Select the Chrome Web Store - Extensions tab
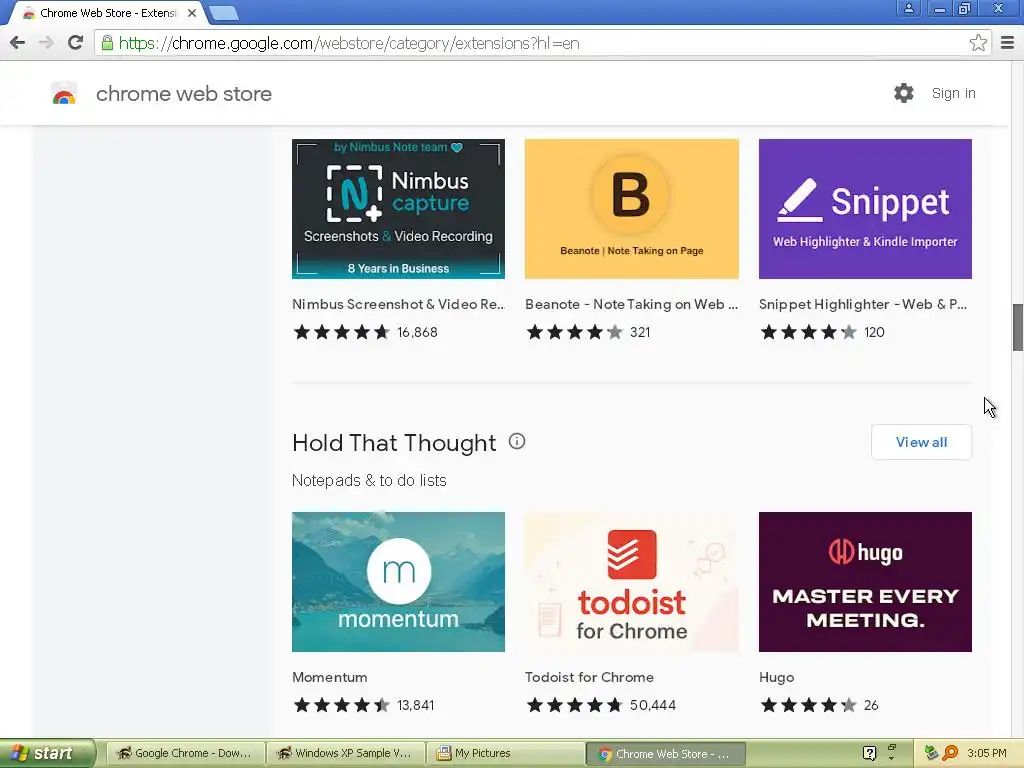1024x768 pixels. click(108, 13)
